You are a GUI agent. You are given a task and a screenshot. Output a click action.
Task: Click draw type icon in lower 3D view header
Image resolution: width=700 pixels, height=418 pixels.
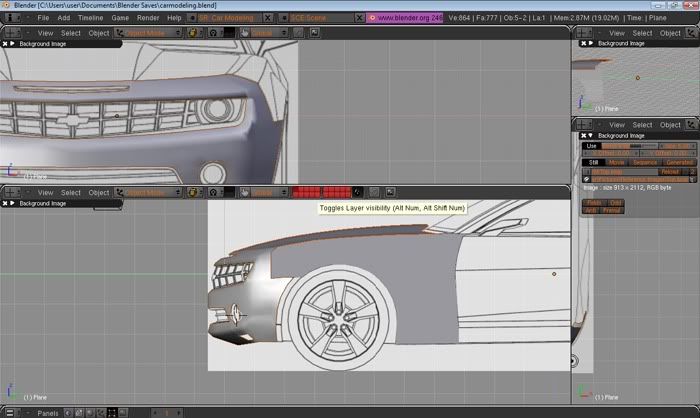[193, 192]
